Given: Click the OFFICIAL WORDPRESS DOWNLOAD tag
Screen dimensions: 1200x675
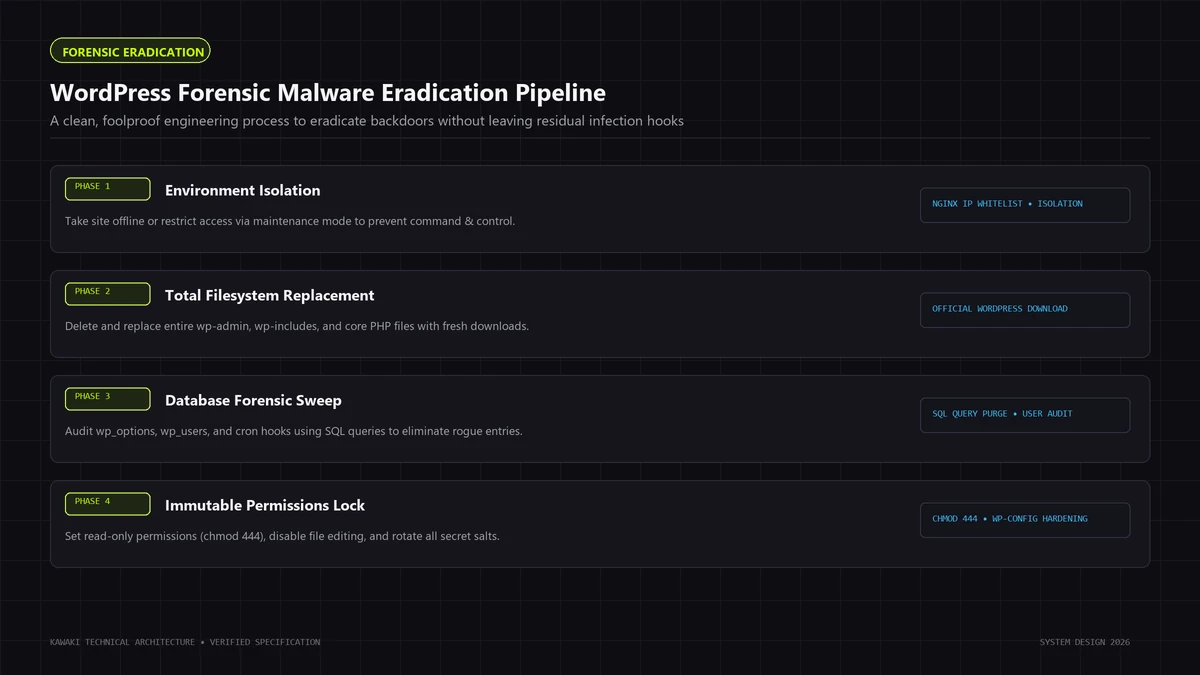Looking at the screenshot, I should click(x=1025, y=310).
